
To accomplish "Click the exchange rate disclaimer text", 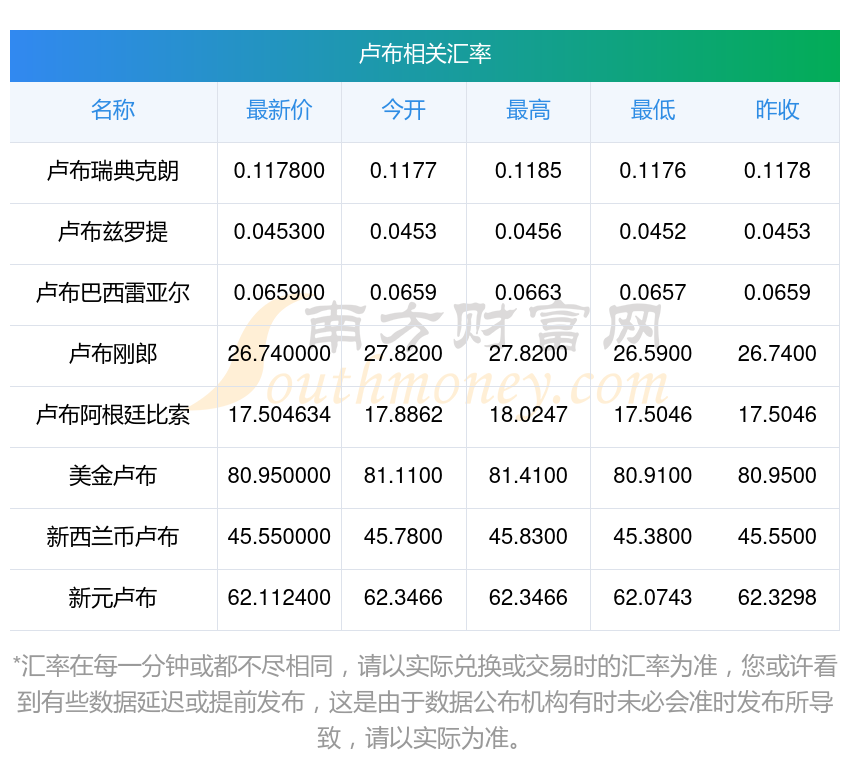I will (x=425, y=702).
